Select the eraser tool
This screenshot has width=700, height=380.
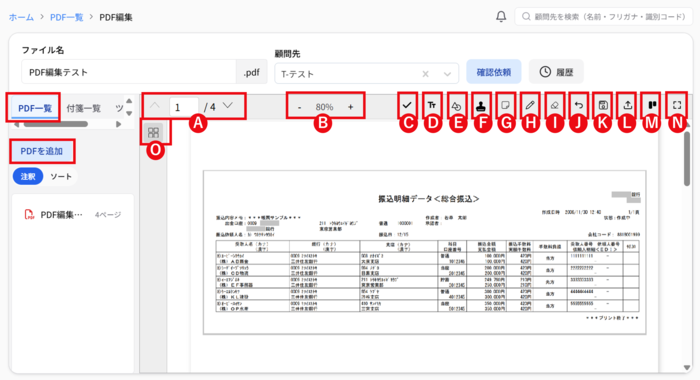coord(554,105)
